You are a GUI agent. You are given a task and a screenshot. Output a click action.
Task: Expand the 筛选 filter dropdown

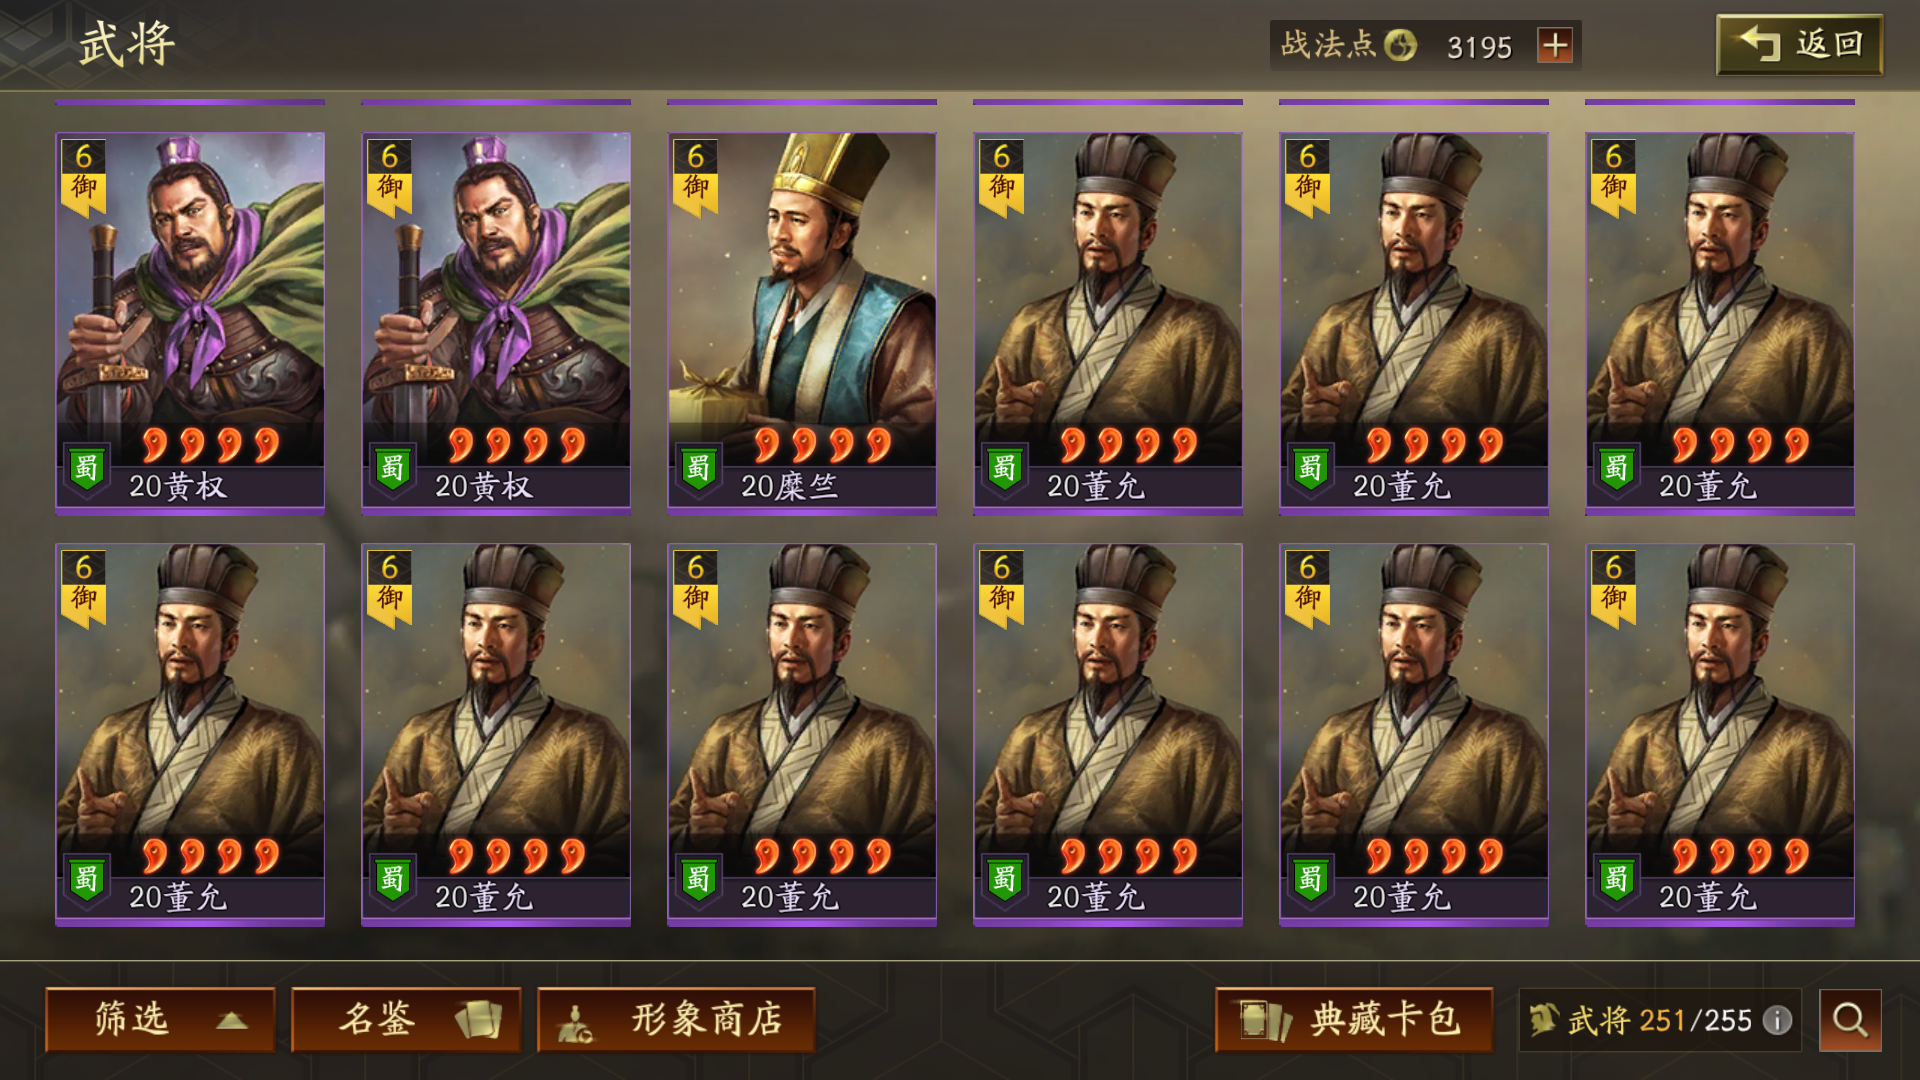[x=160, y=1020]
